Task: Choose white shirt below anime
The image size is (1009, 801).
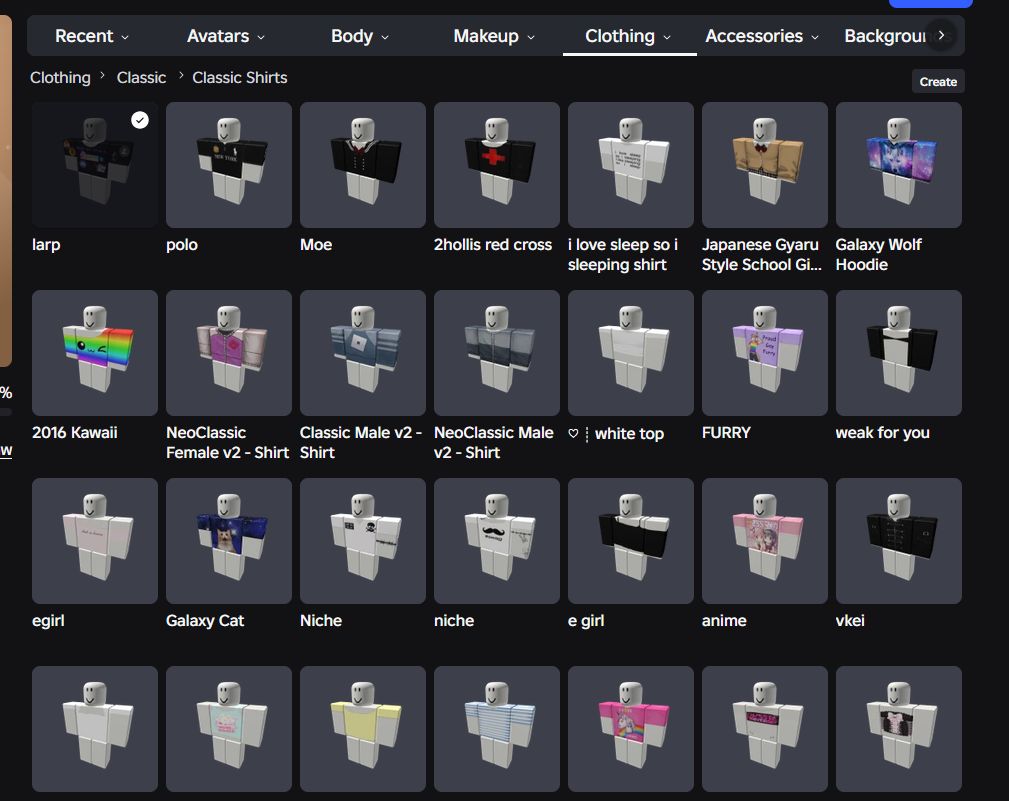Action: coord(764,728)
